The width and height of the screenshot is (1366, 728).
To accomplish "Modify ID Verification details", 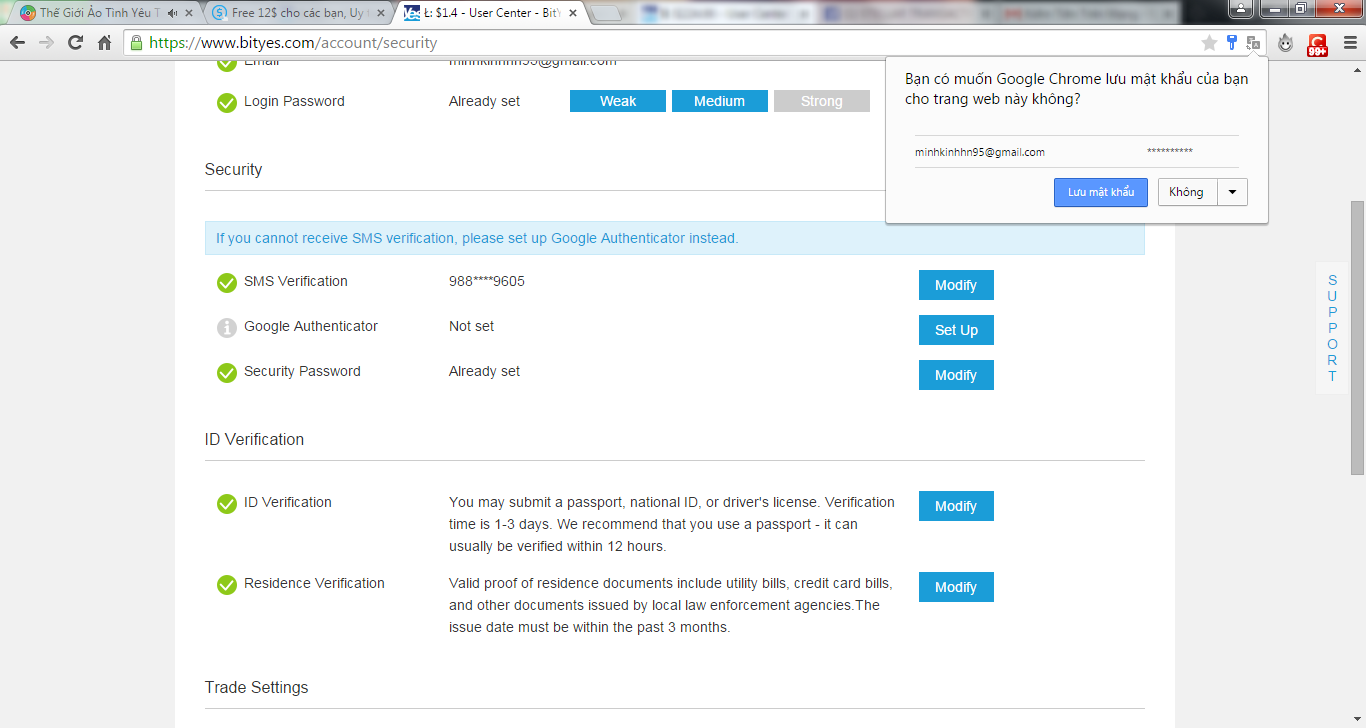I will point(956,506).
